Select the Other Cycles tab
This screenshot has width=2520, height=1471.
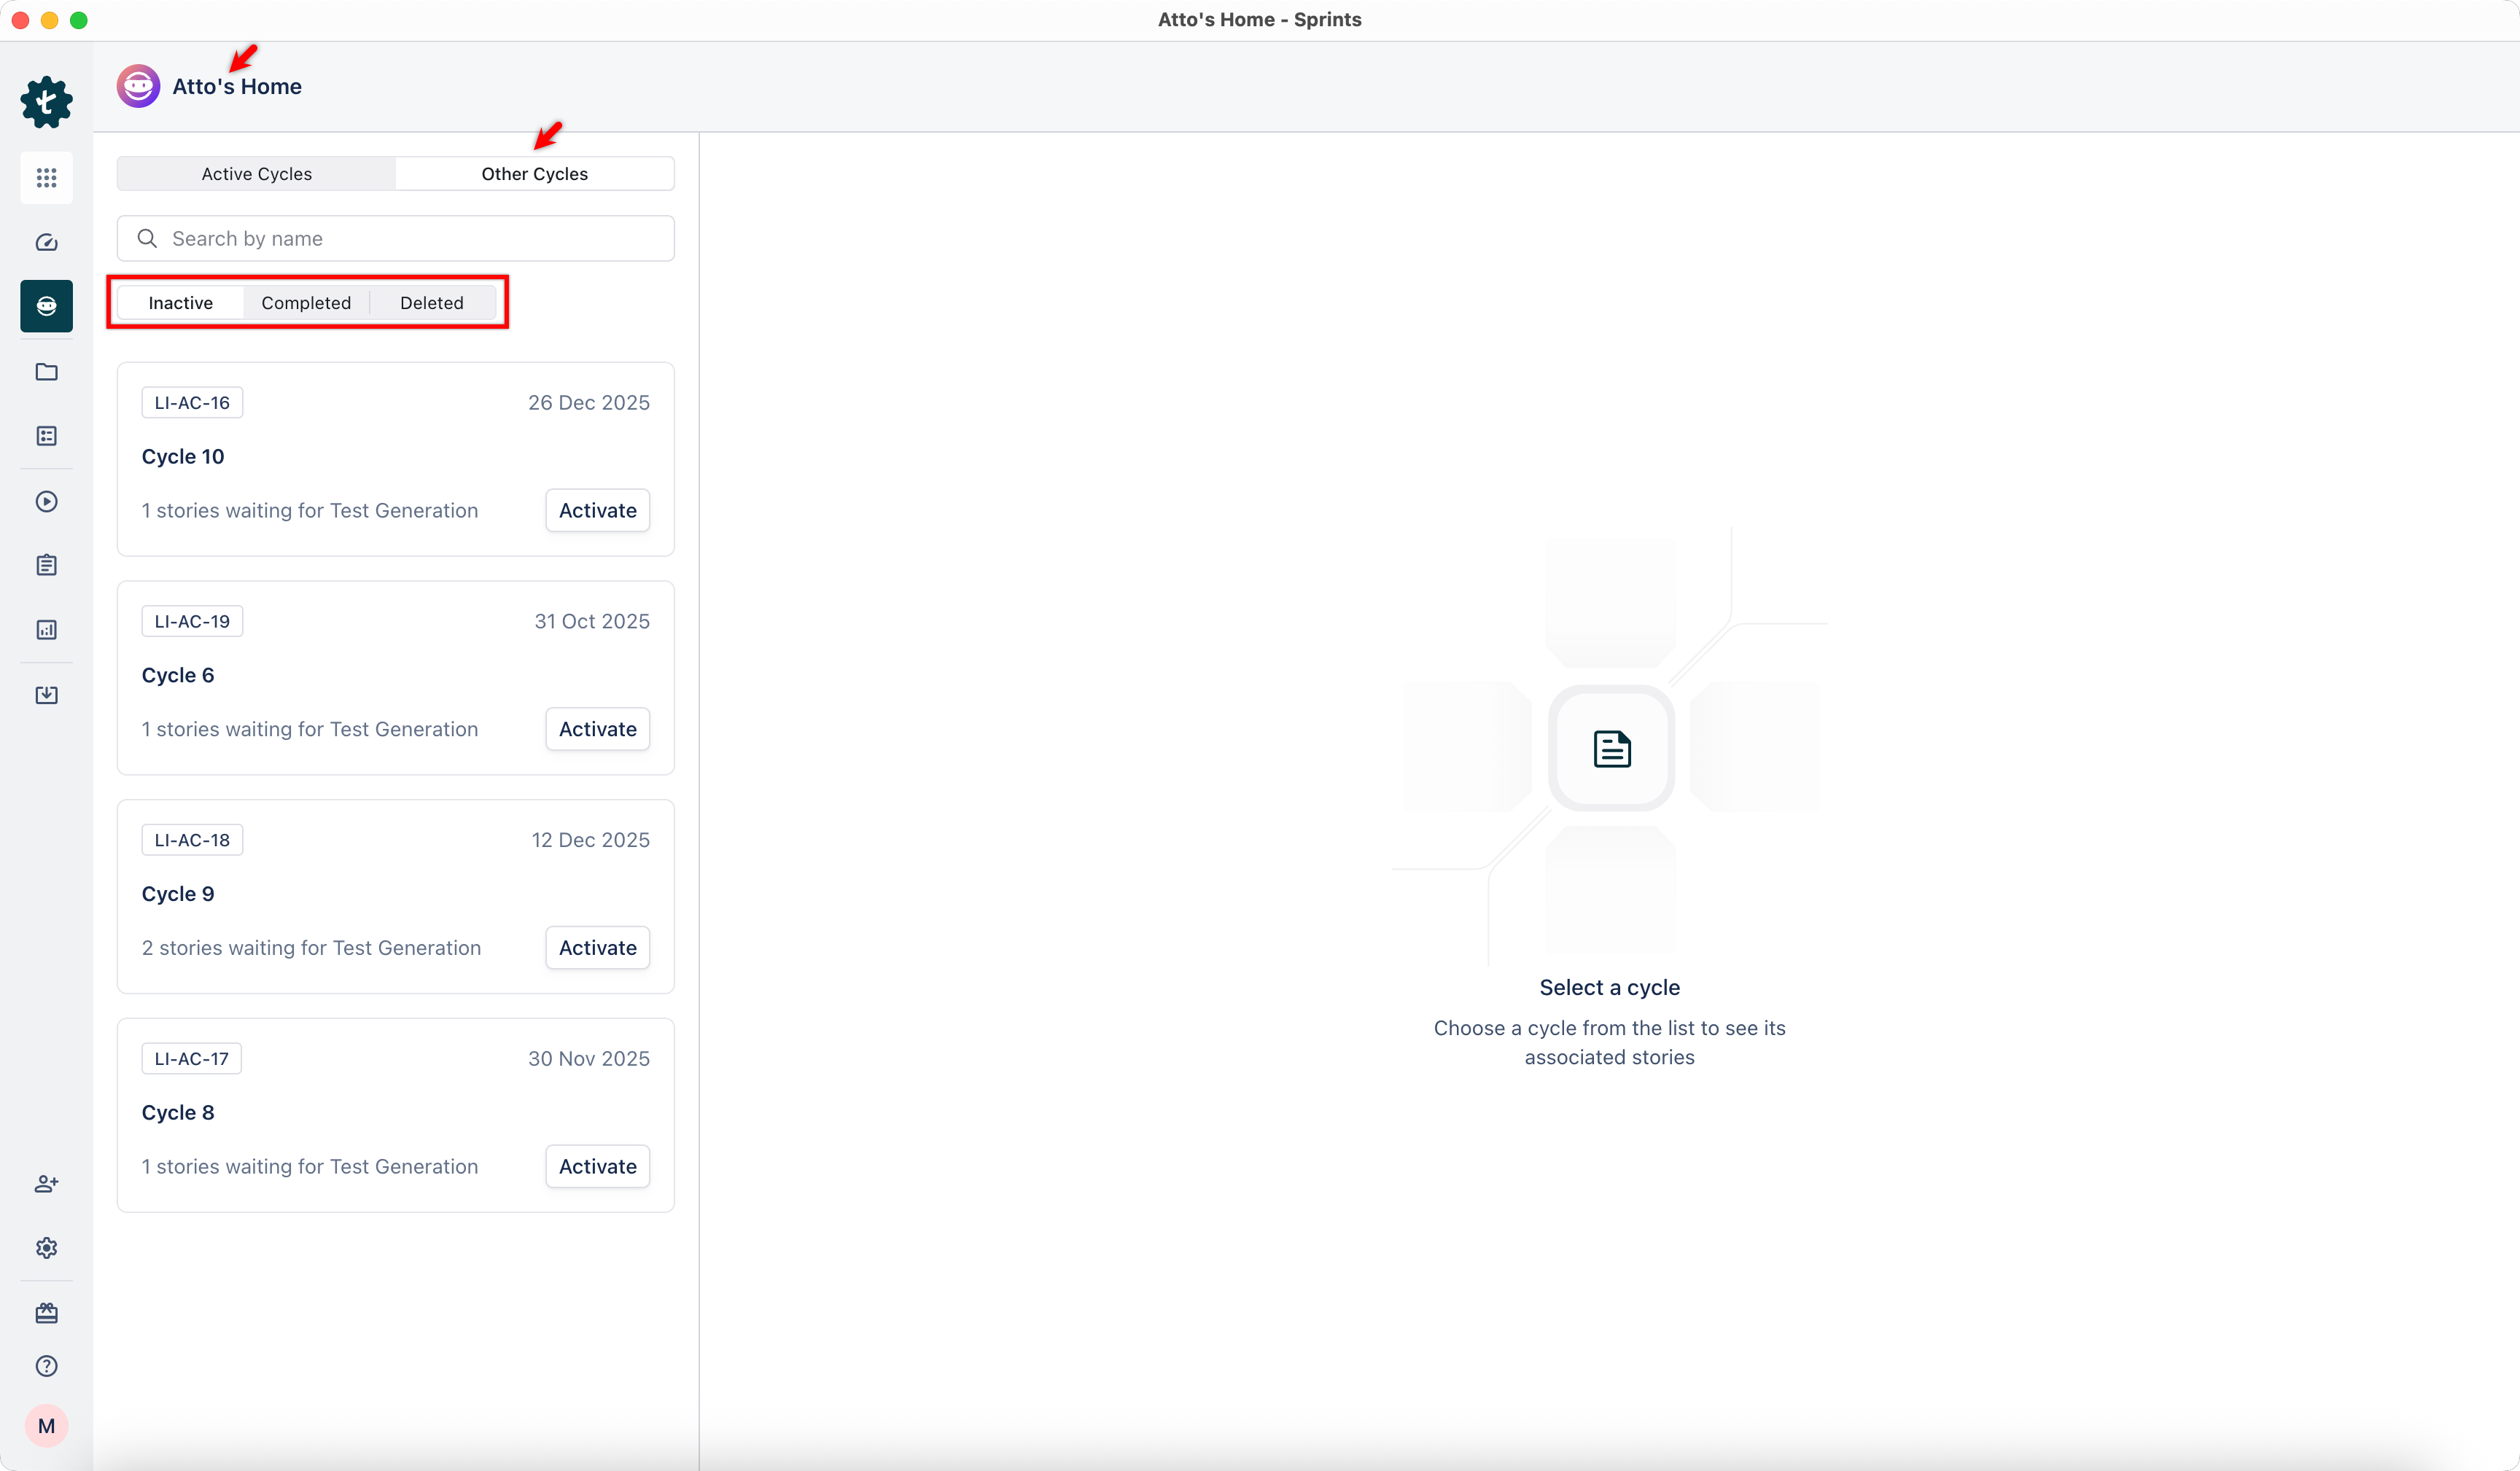point(534,174)
